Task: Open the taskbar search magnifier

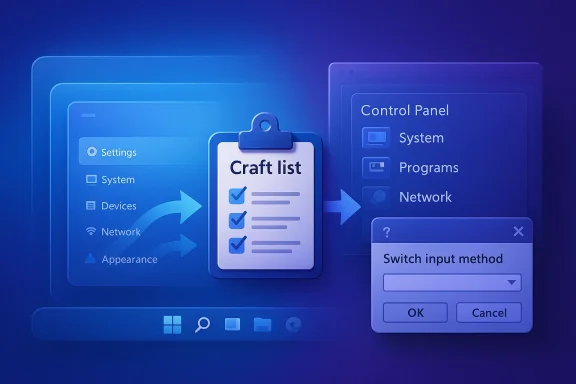Action: 202,324
